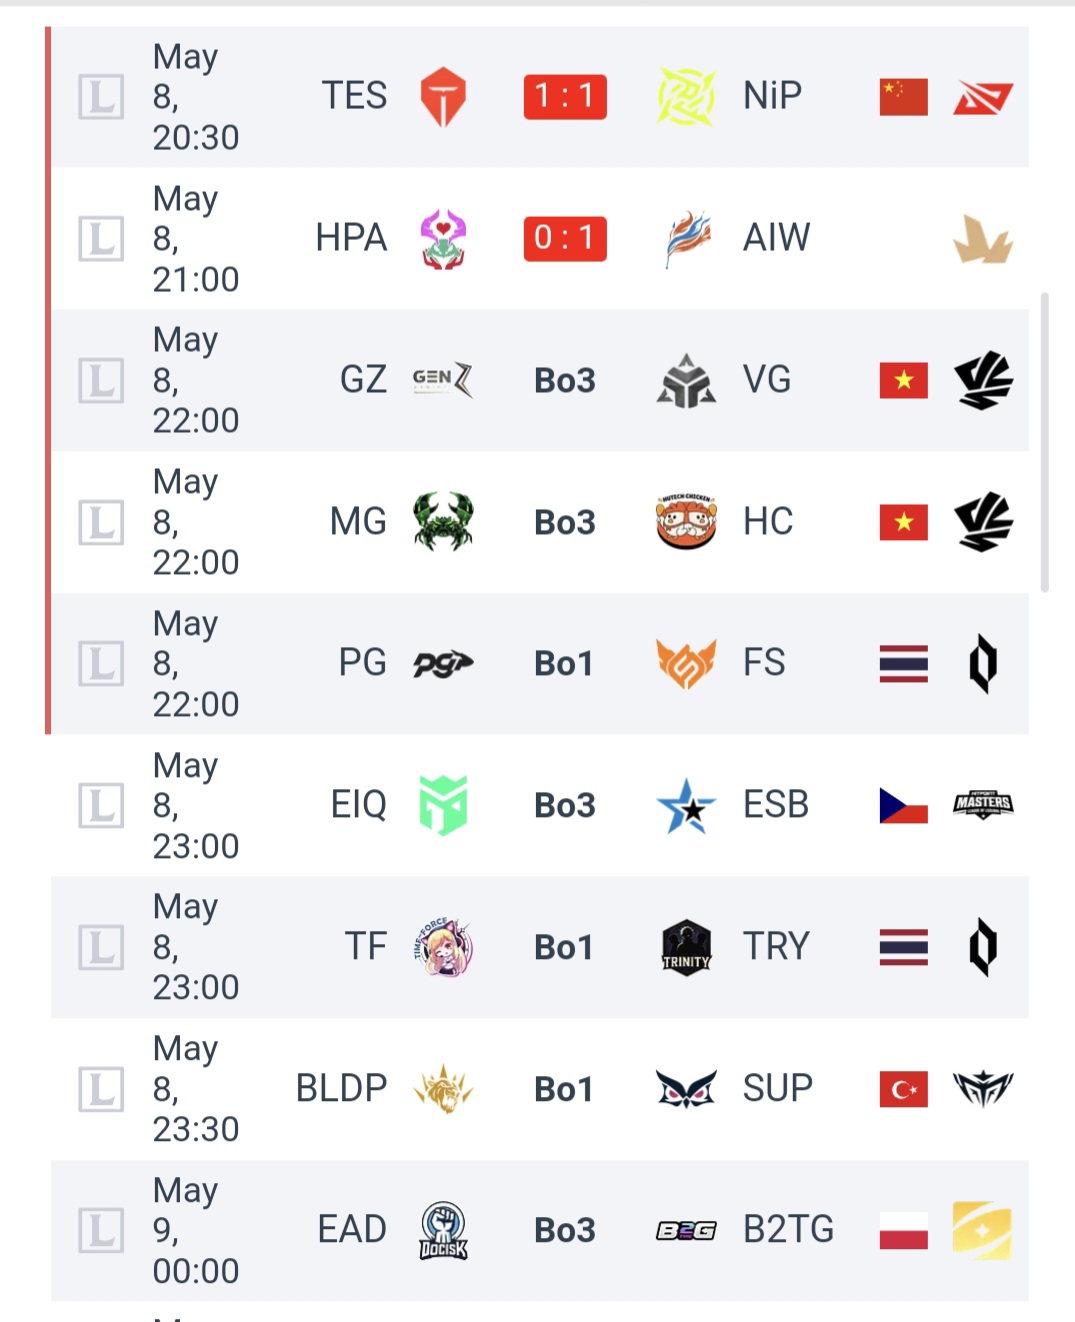Click the League icon in EAD row
The width and height of the screenshot is (1075, 1322).
coord(101,1230)
